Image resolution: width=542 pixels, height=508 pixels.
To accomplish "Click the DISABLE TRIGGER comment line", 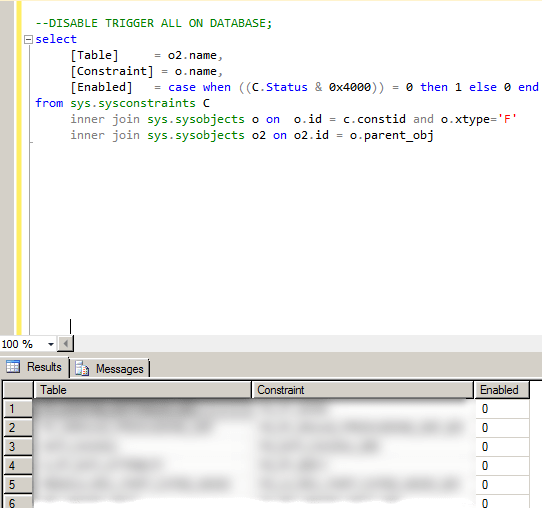I will coord(154,23).
